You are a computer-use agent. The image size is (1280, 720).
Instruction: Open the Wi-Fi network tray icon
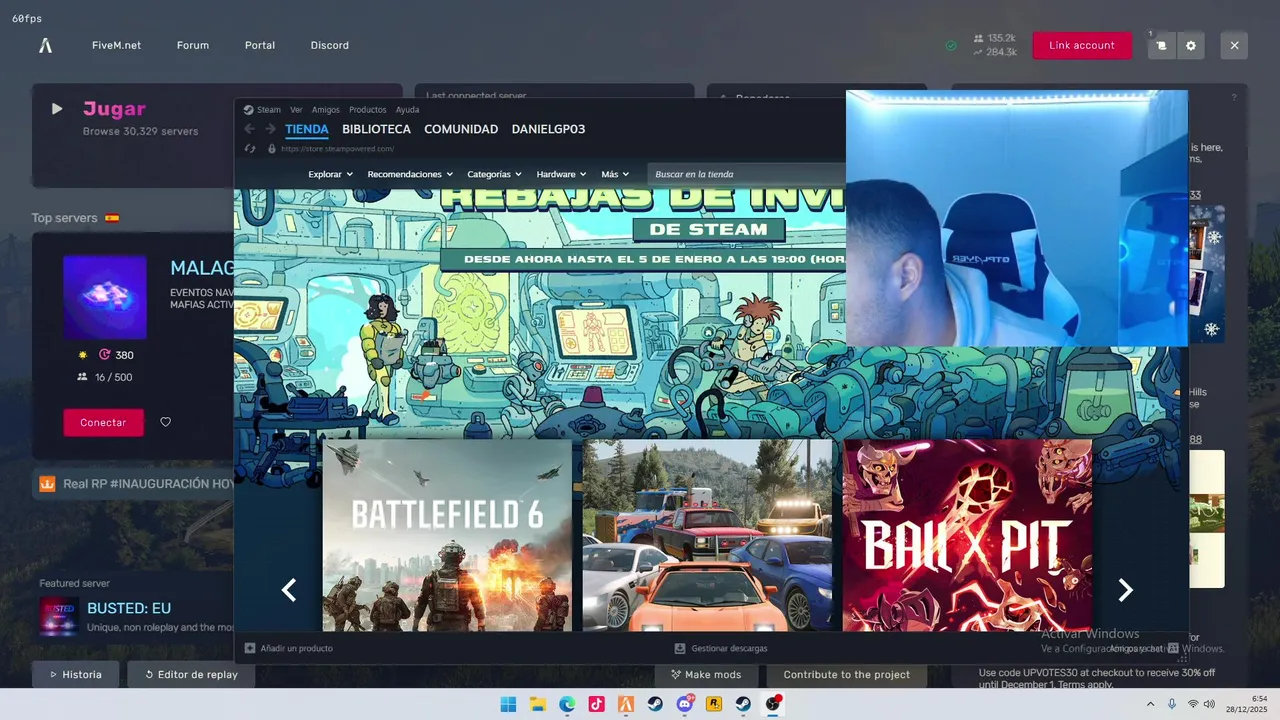1193,704
